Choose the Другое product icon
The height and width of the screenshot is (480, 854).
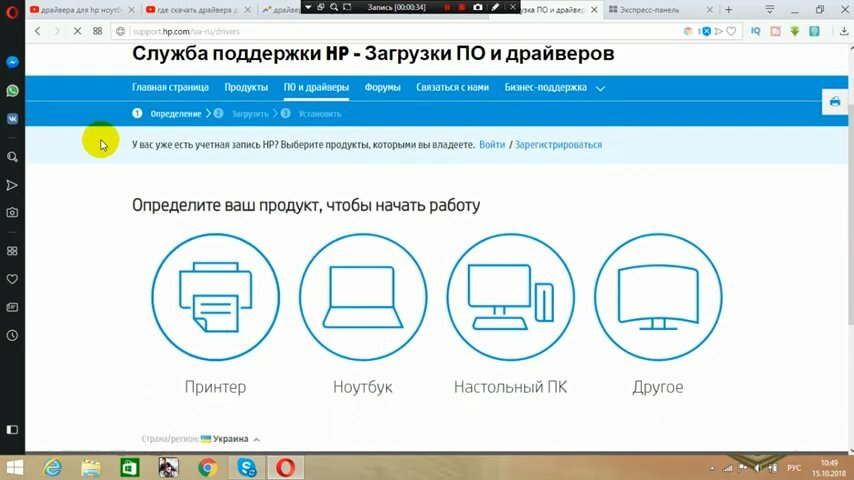658,297
